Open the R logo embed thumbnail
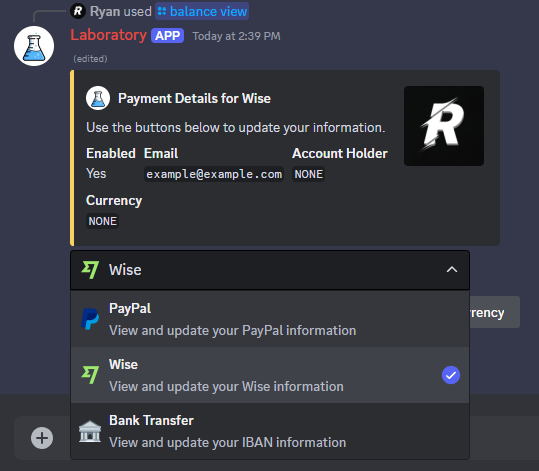Screen dimensions: 539x471 [x=444, y=126]
